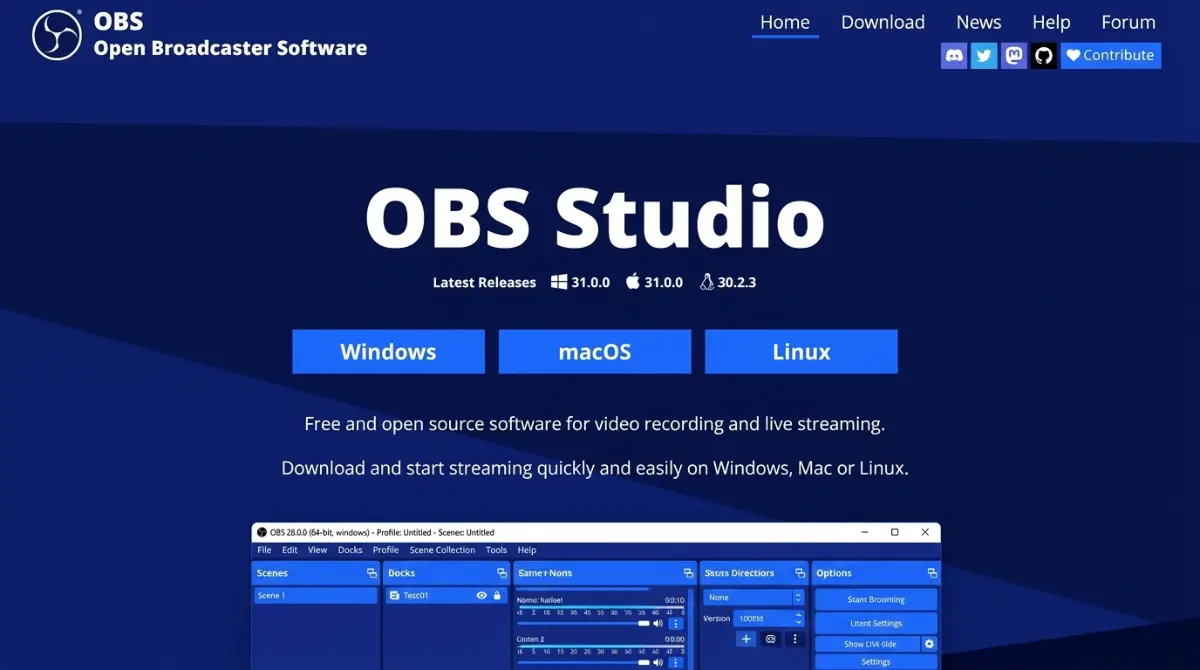Click the gear icon beside Show LIVK-tilde
The height and width of the screenshot is (670, 1200).
929,644
